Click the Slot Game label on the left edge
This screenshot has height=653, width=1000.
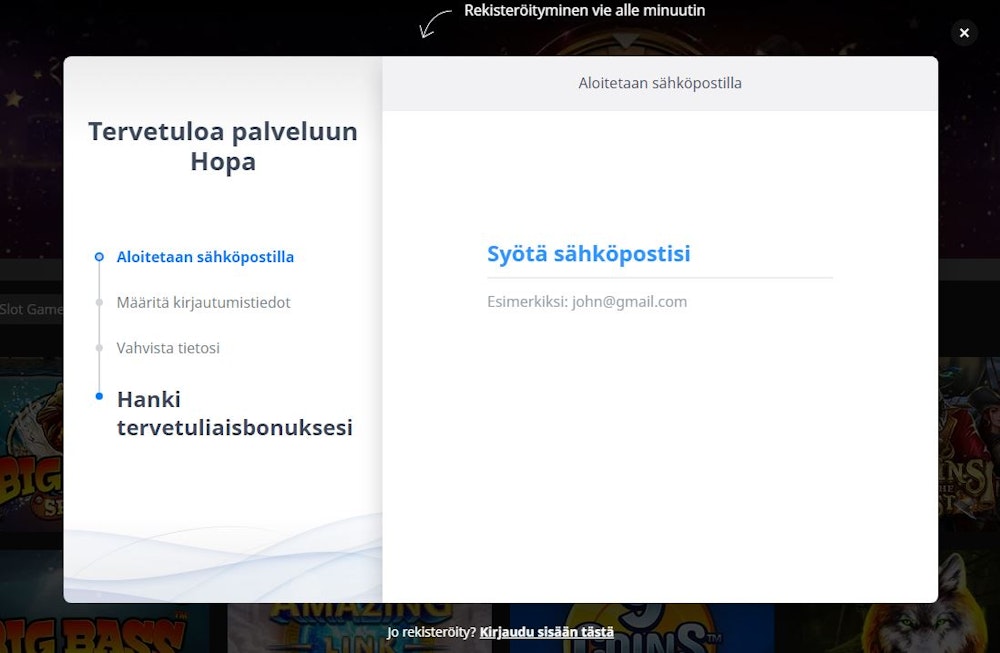[31, 309]
